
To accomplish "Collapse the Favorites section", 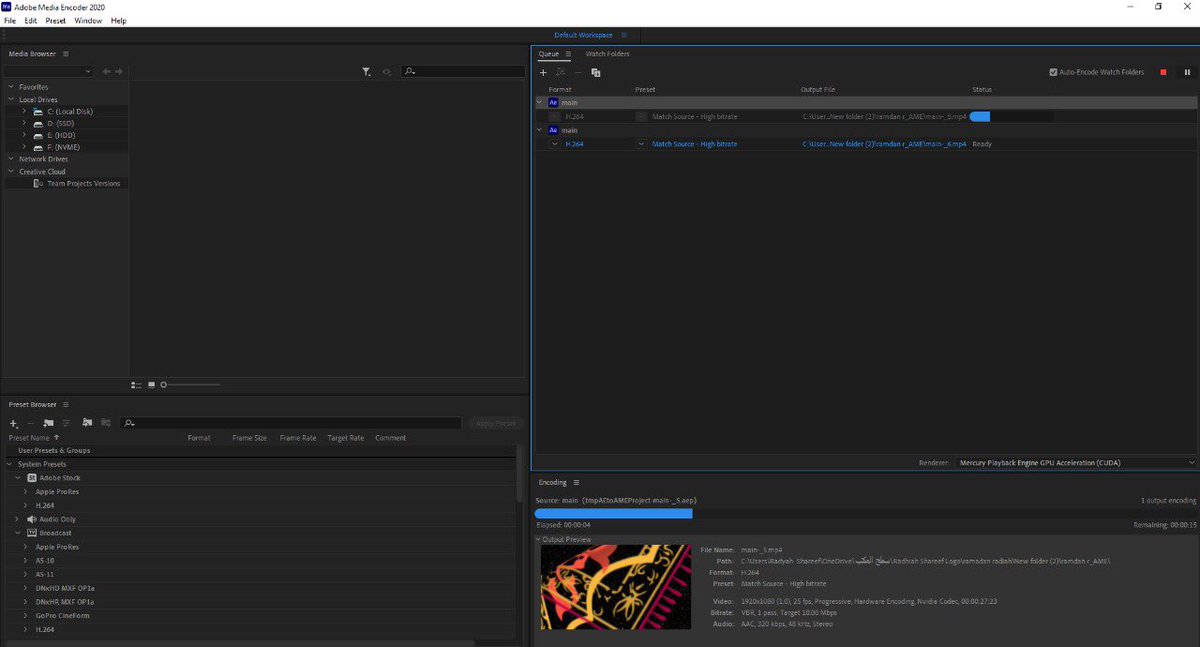I will pos(10,87).
